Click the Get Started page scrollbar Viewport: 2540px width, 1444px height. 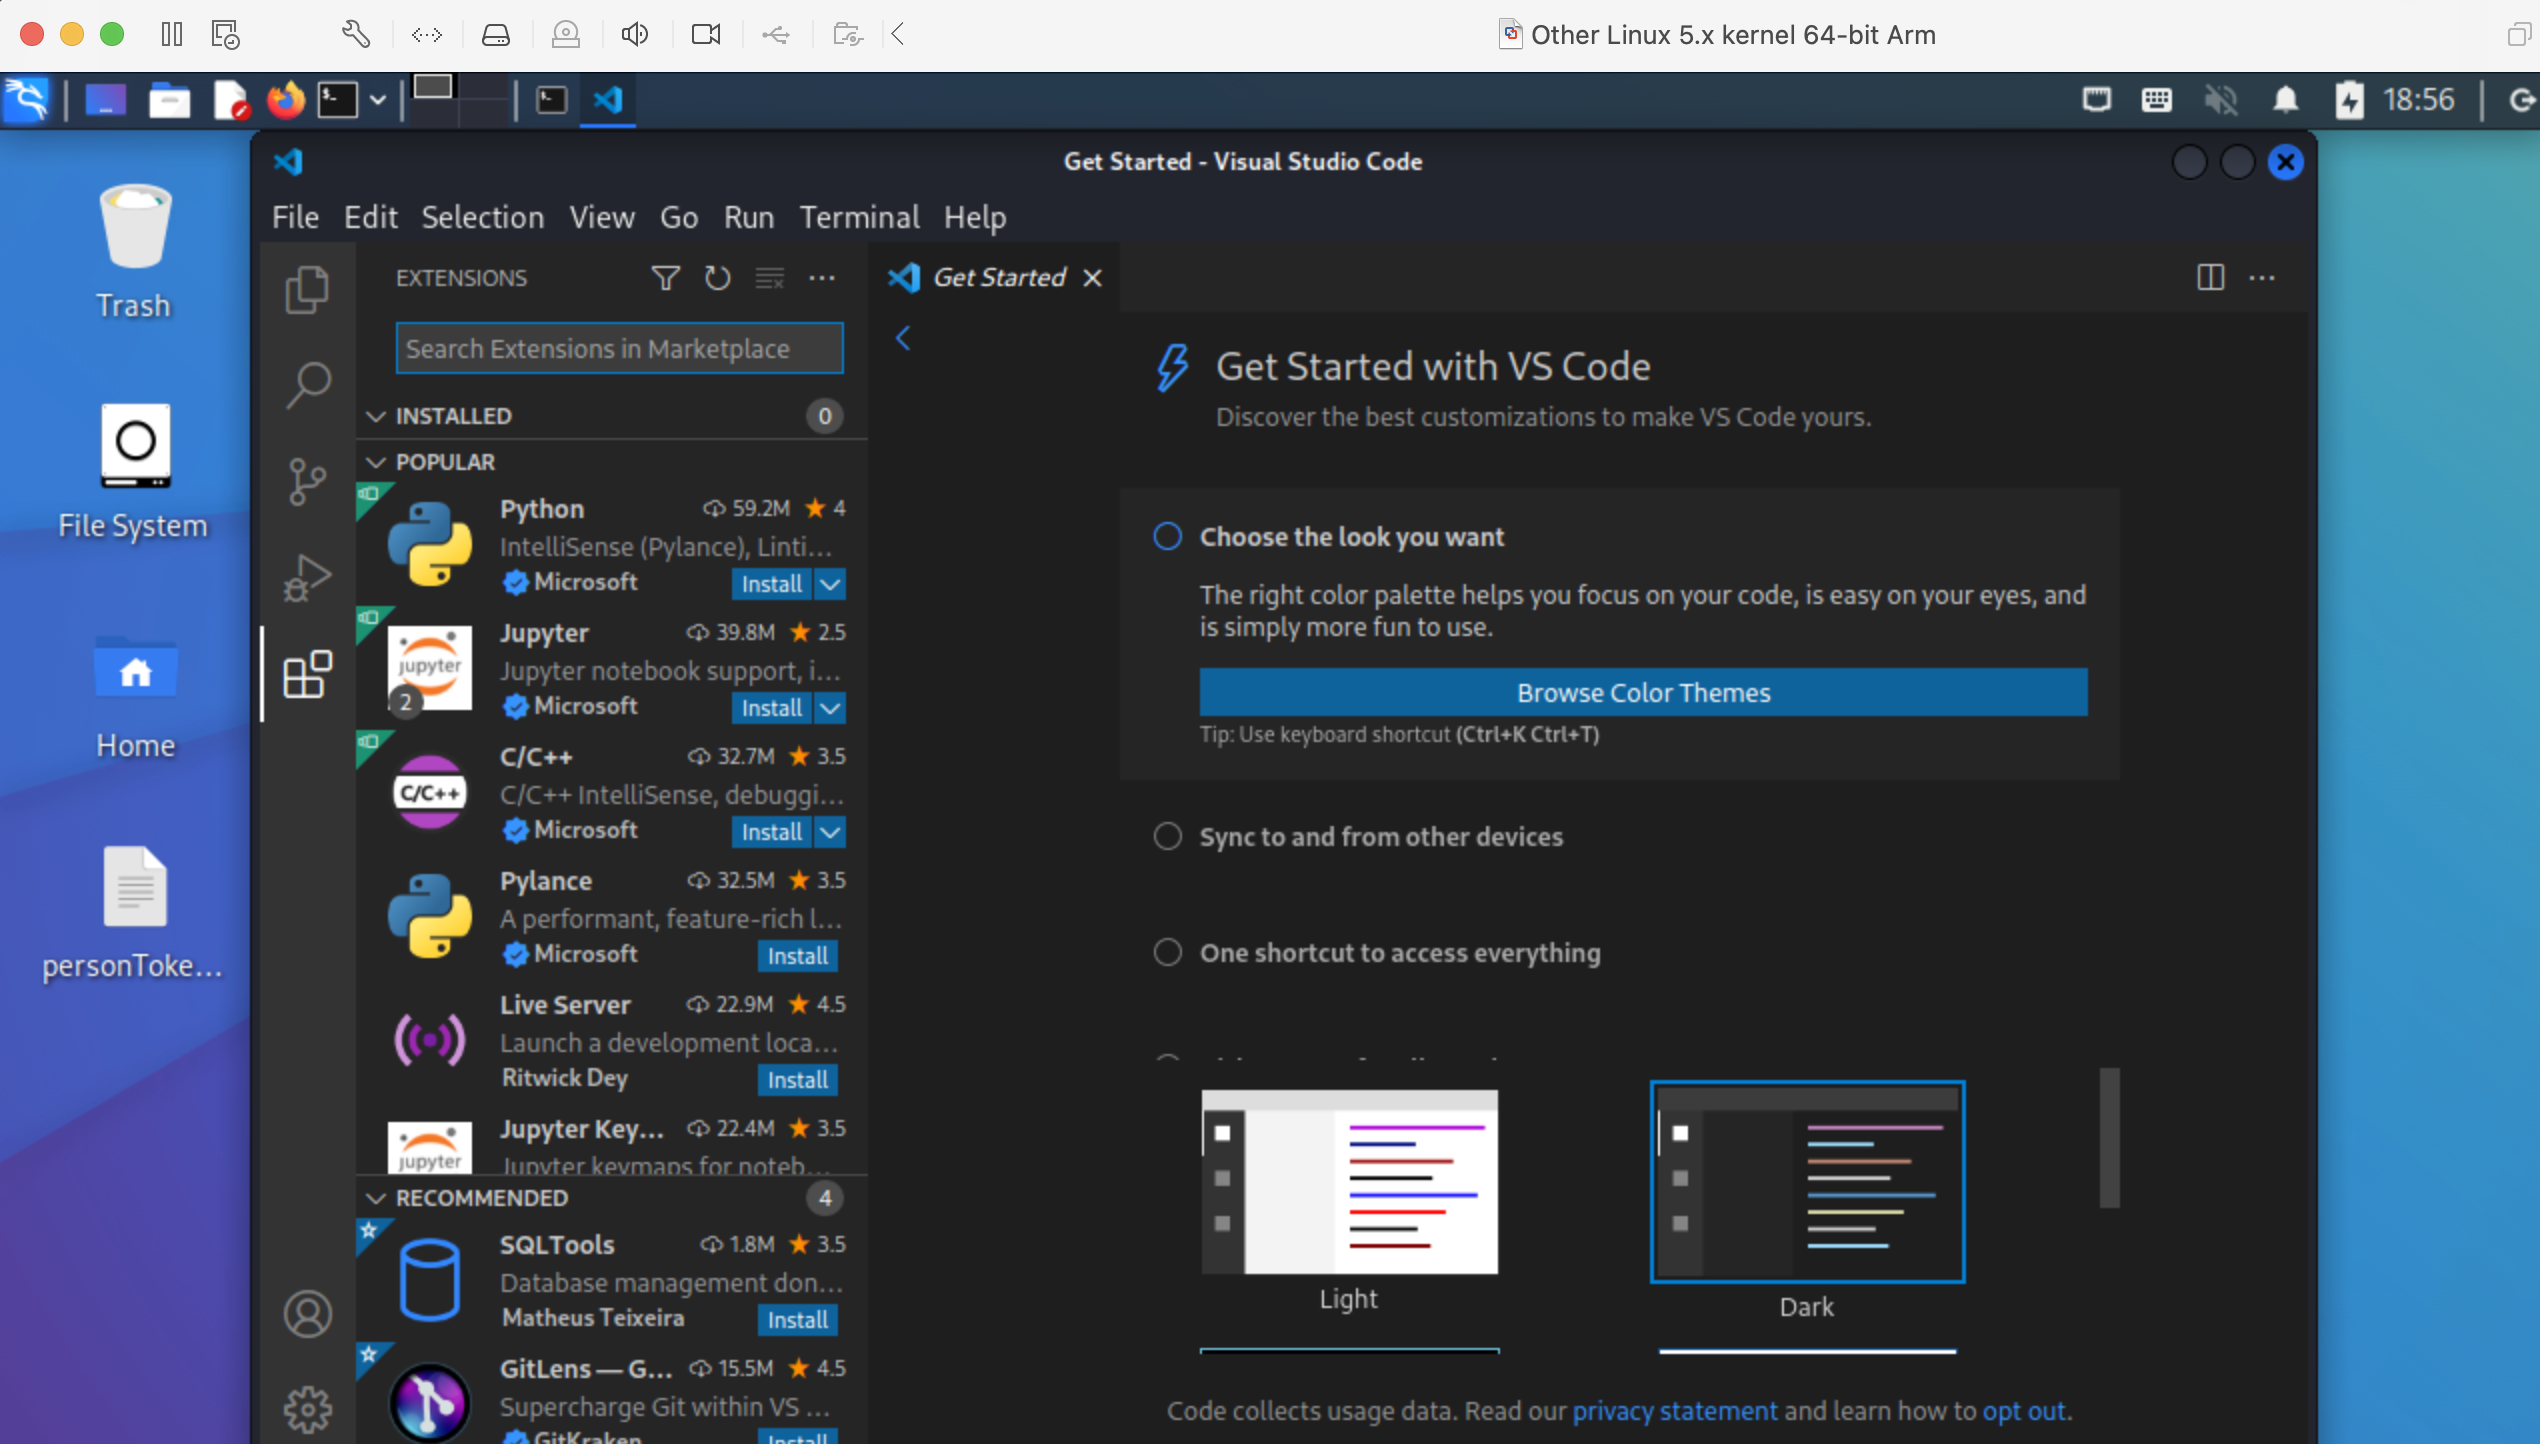[x=2109, y=1138]
